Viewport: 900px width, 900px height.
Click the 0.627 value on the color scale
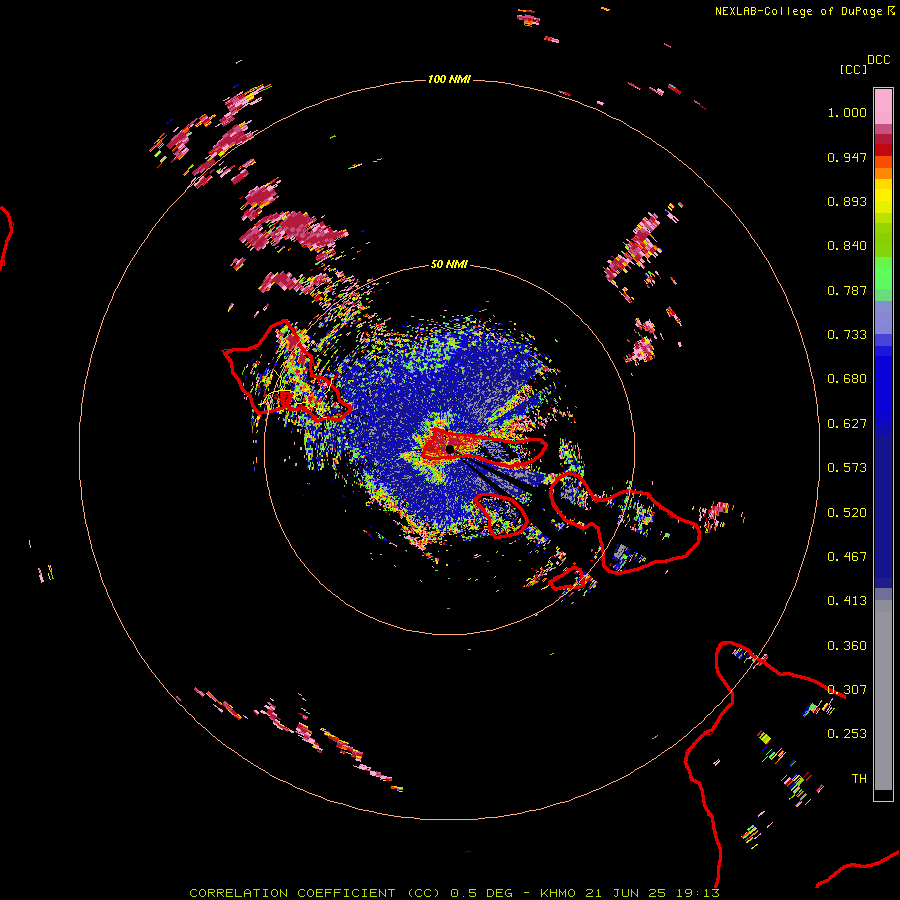[847, 424]
